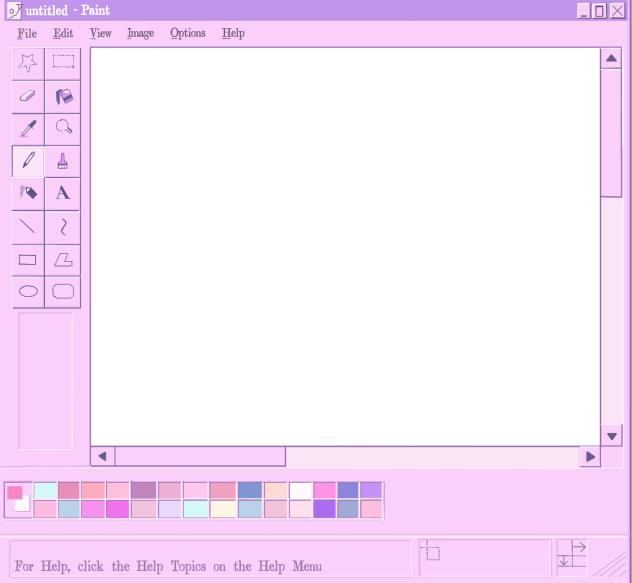Click the white background color box
Screen dimensions: 632x583
(x=23, y=504)
